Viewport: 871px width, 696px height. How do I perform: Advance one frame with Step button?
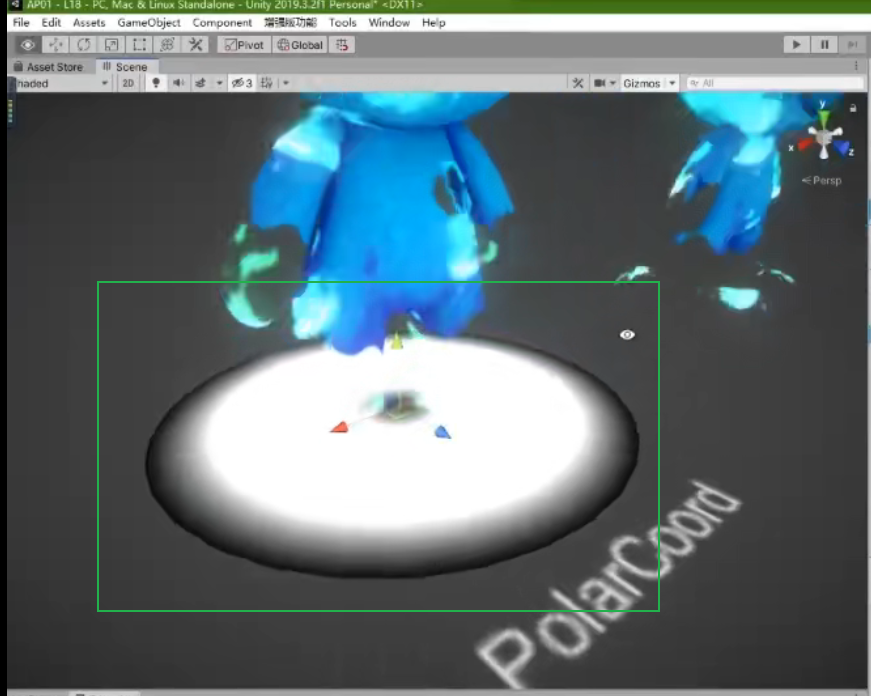[852, 44]
